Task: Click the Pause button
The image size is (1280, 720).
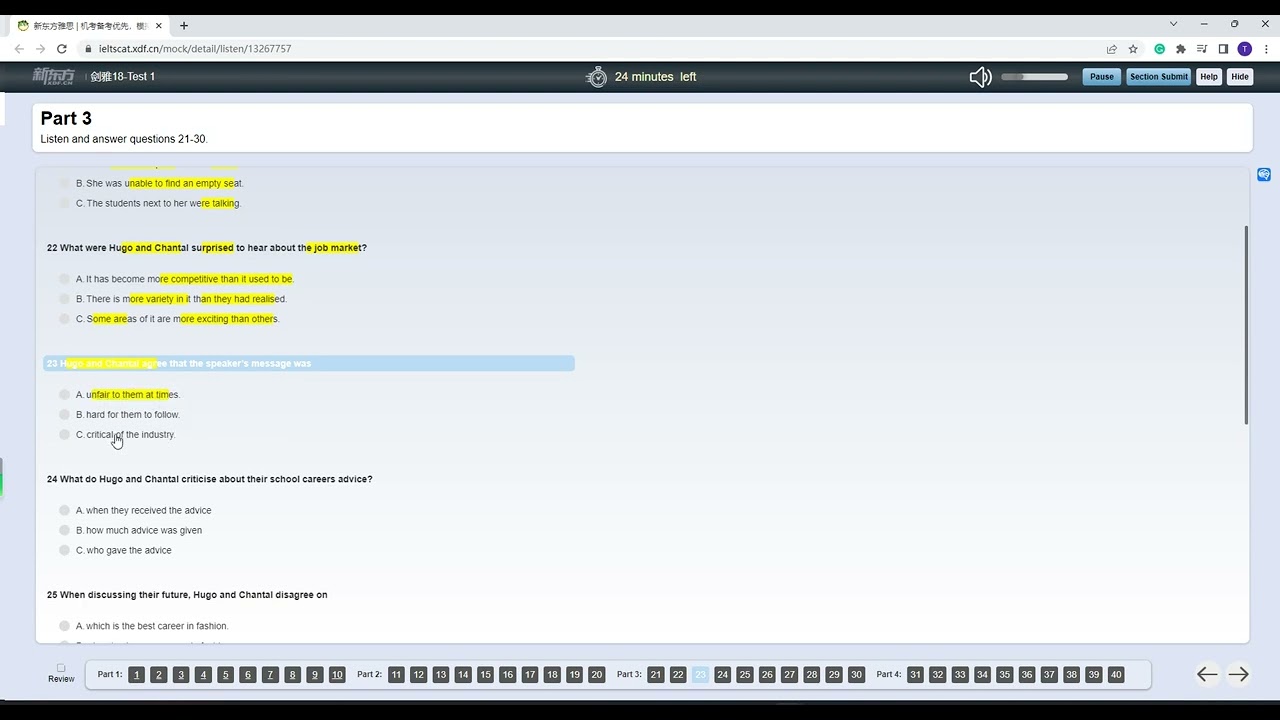Action: click(1102, 77)
